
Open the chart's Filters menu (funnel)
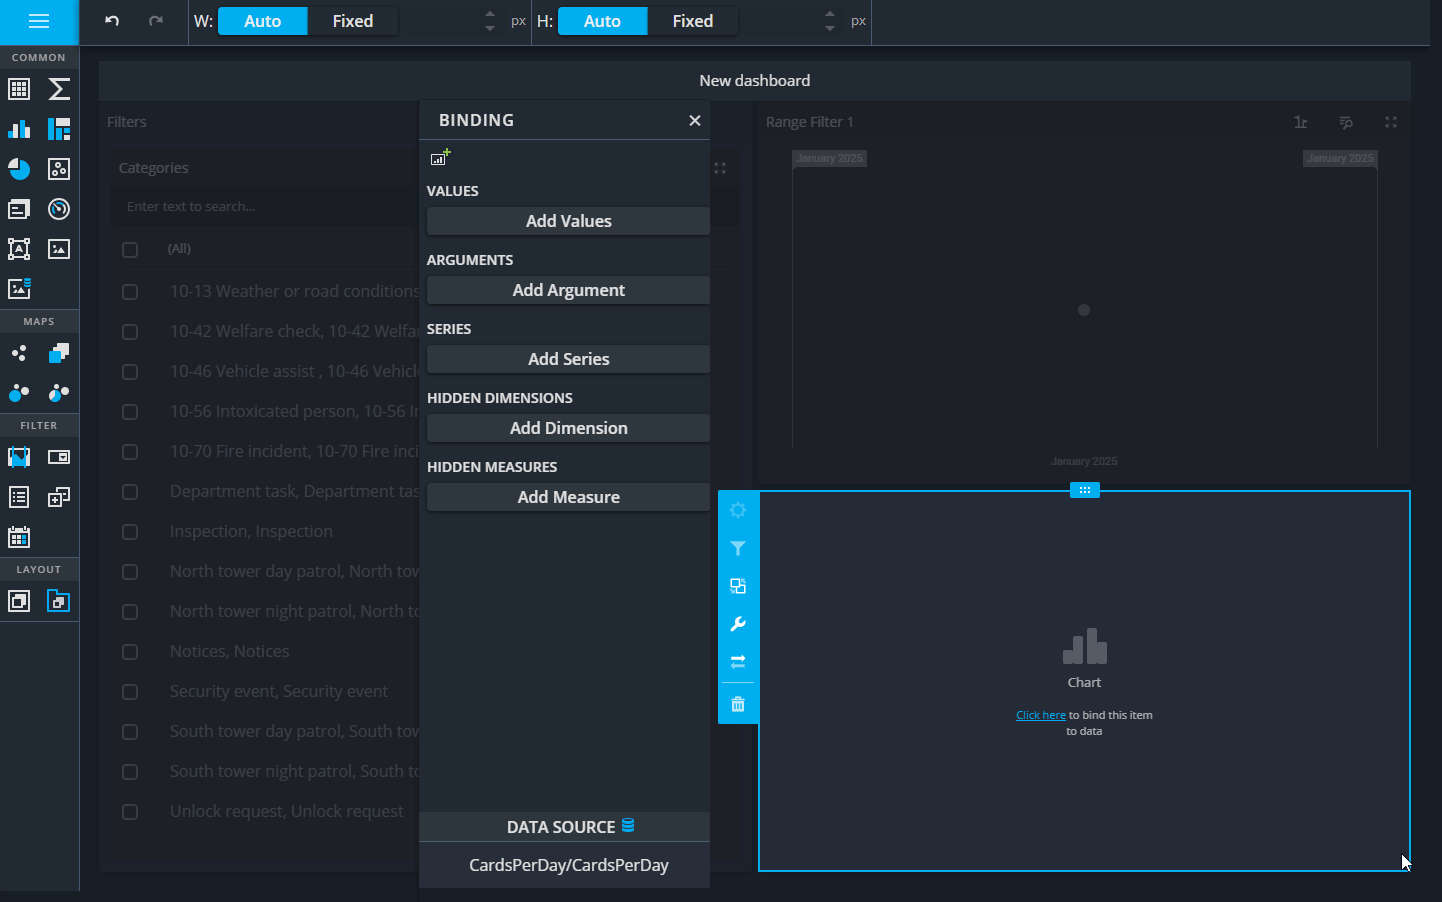click(x=738, y=548)
